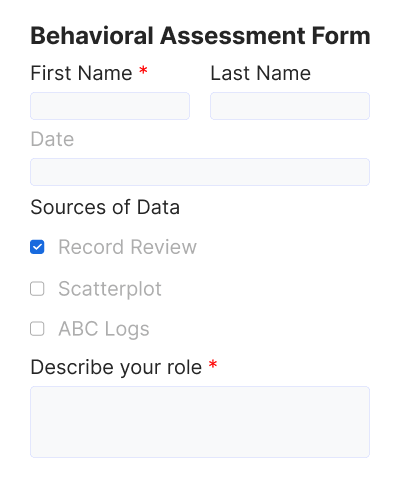
Task: Click the greyed Date label
Action: click(52, 139)
